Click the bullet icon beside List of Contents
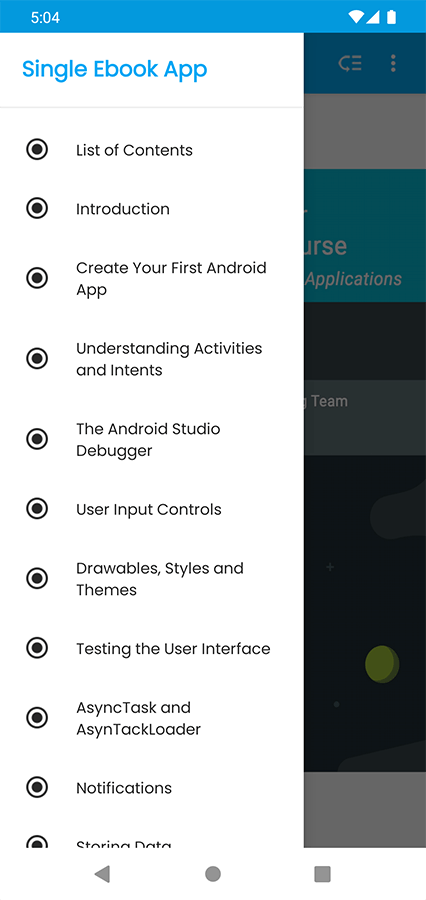This screenshot has height=900, width=426. tap(37, 150)
